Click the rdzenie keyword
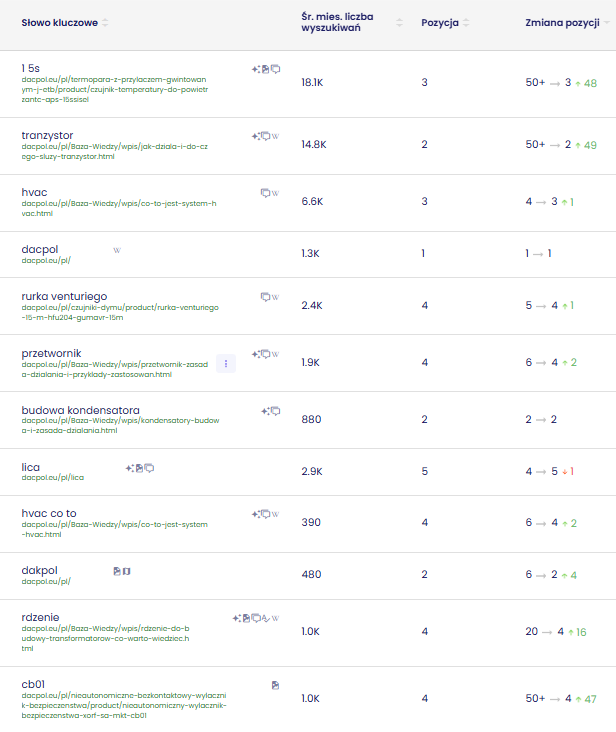This screenshot has height=732, width=616. tap(41, 617)
